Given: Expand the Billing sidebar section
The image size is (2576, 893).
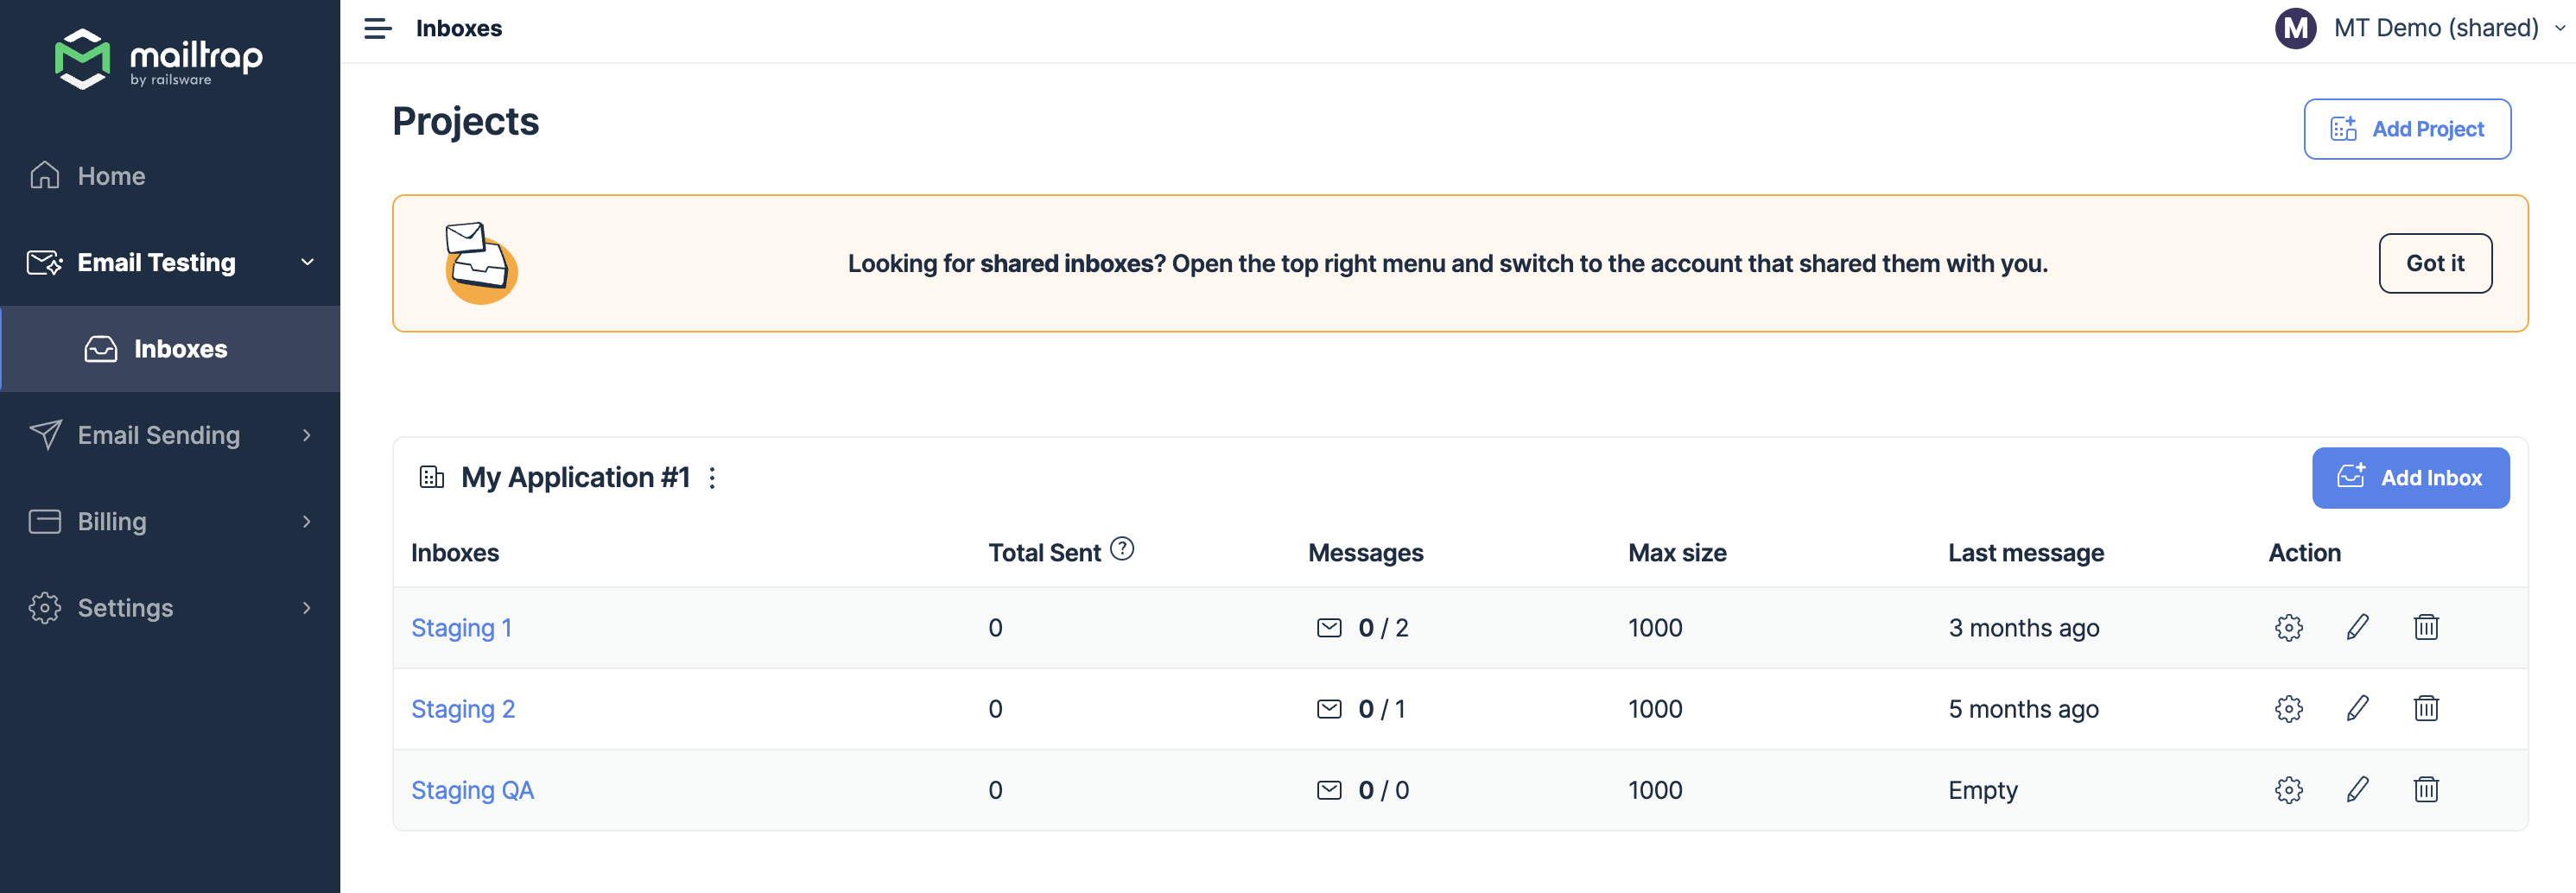Looking at the screenshot, I should 170,521.
